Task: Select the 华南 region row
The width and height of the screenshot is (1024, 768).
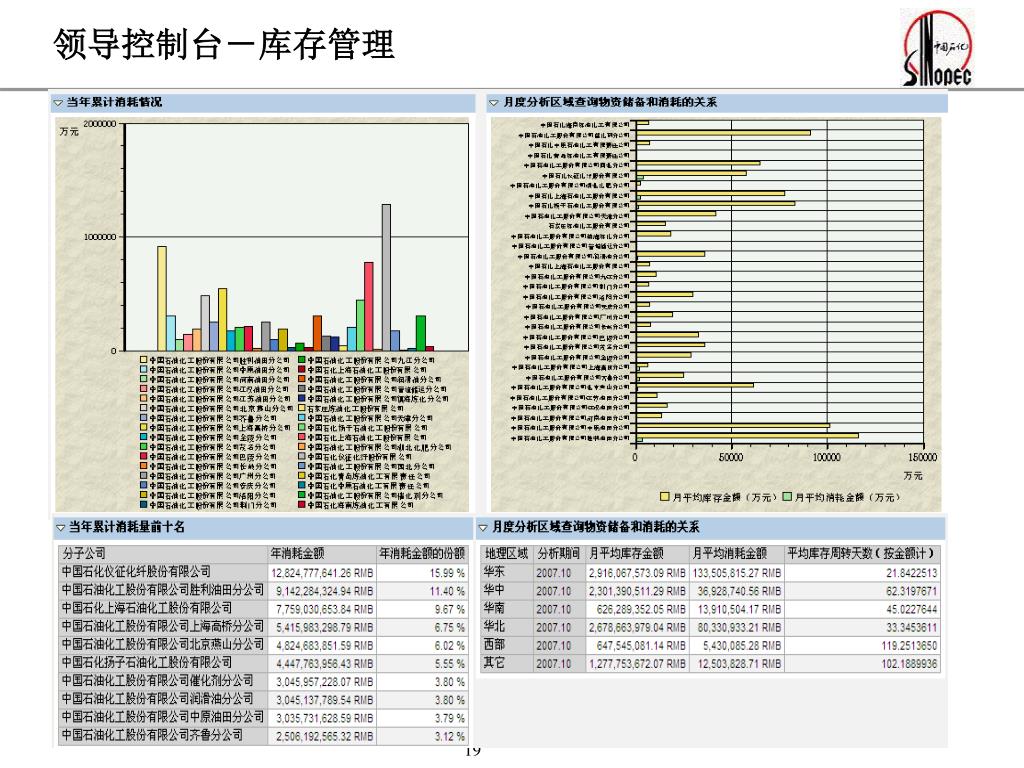Action: point(712,609)
